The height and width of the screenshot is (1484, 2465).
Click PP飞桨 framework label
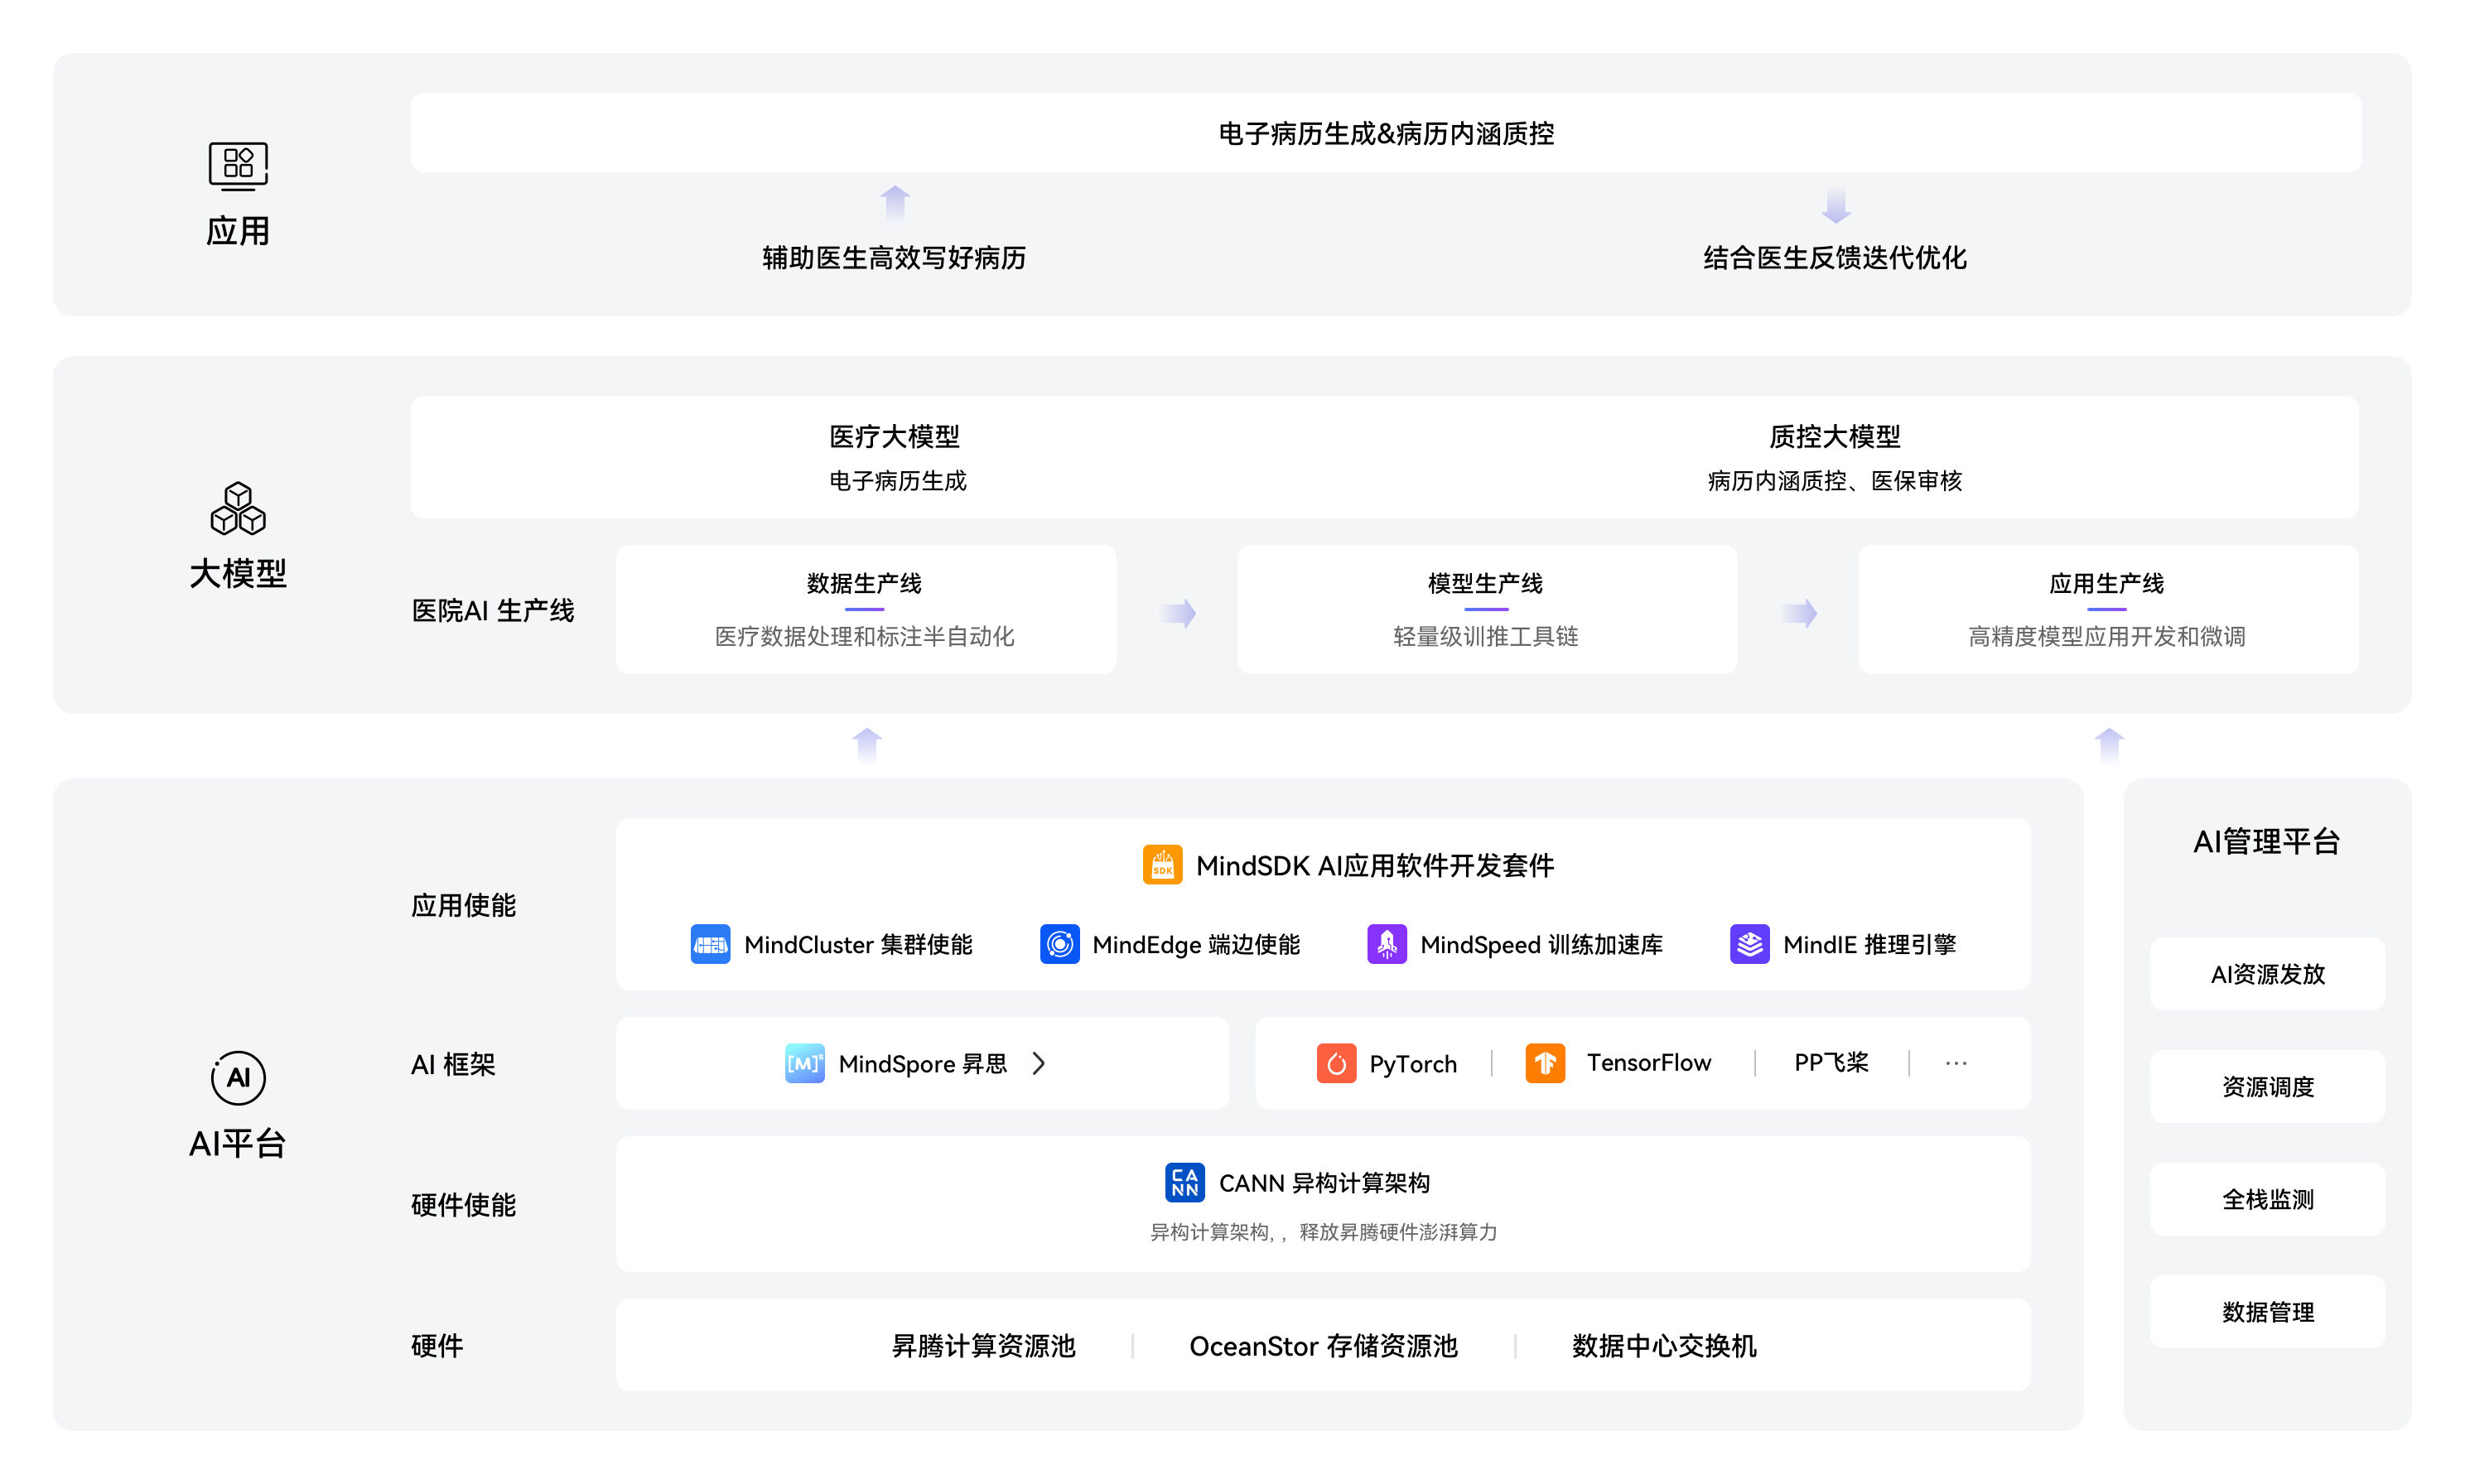coord(1830,1063)
